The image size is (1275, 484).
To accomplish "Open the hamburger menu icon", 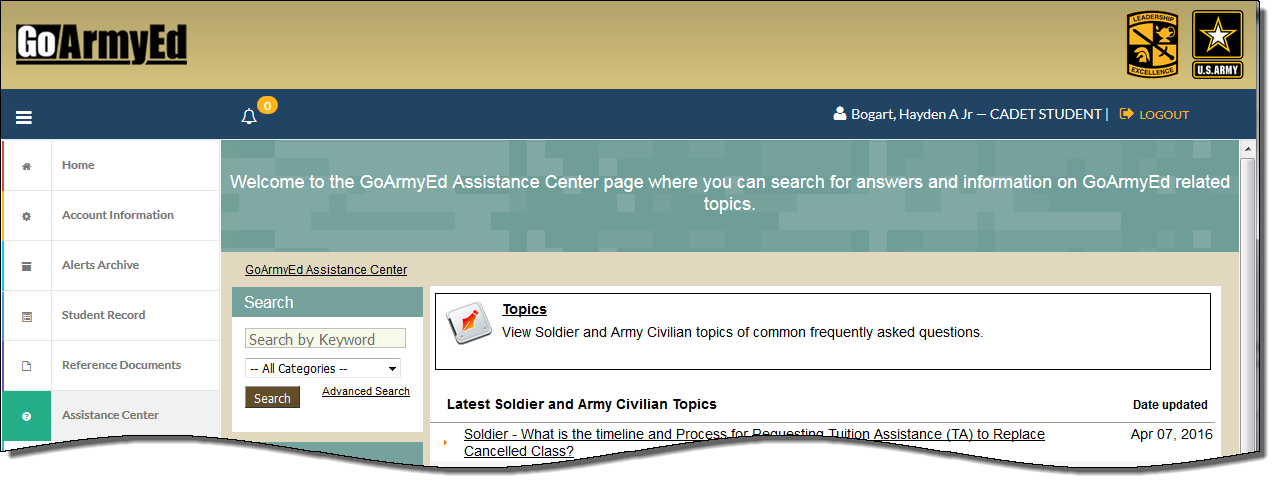I will click(x=24, y=117).
